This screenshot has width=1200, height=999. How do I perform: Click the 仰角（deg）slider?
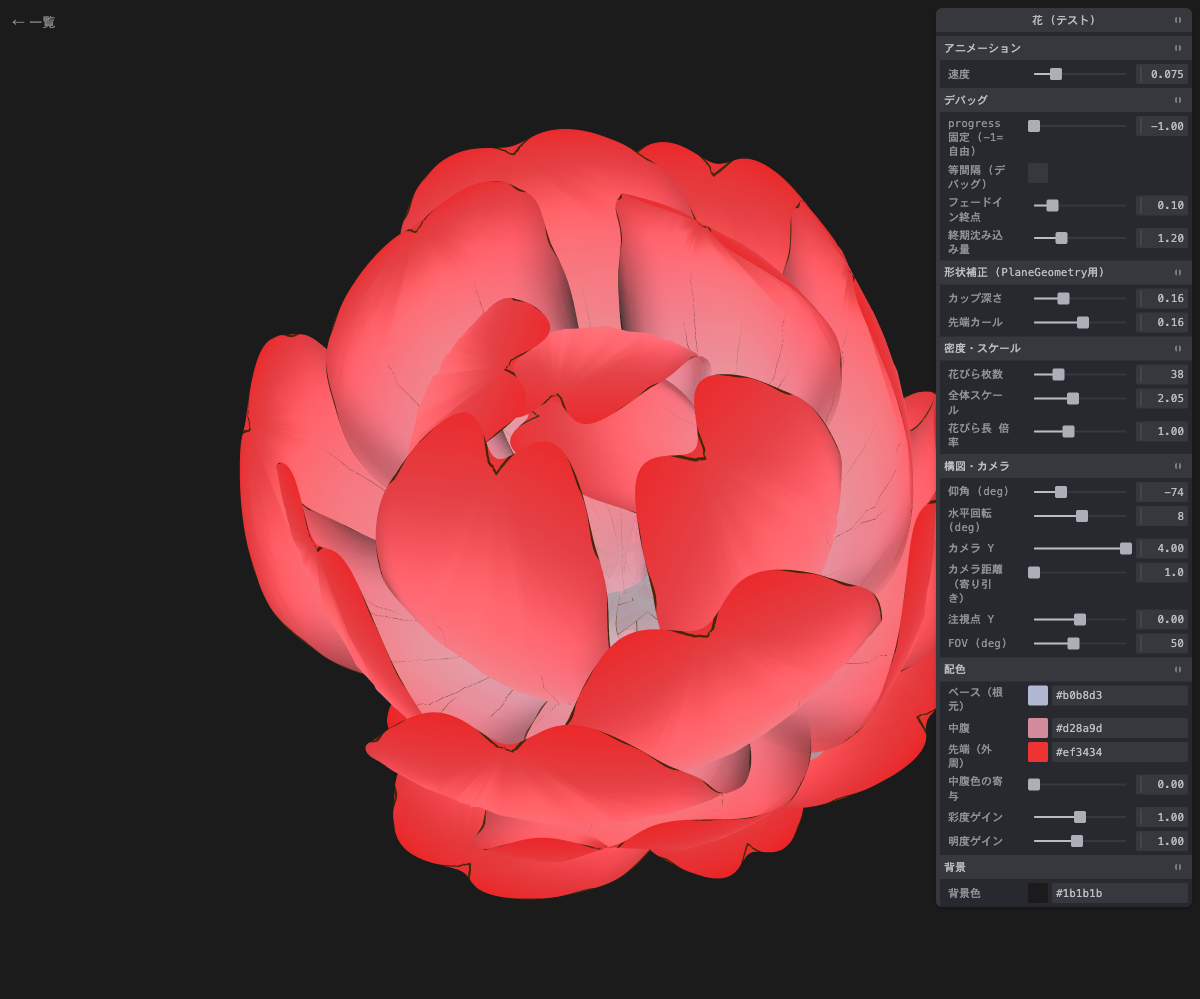(x=1080, y=492)
